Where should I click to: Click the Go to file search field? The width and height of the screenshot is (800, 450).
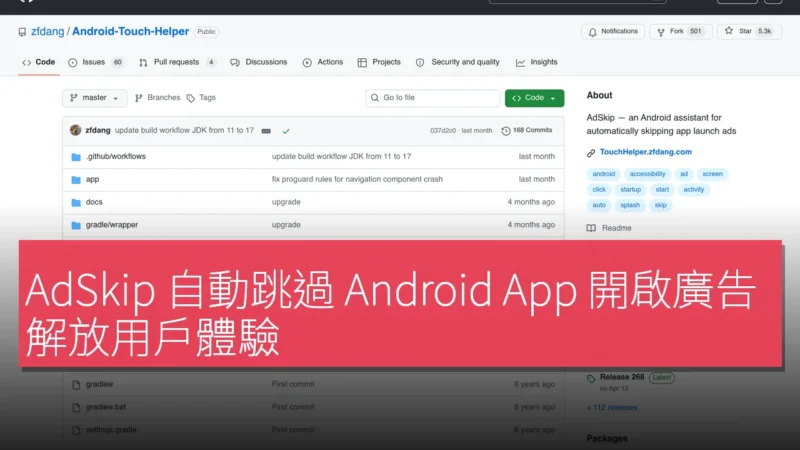(433, 98)
